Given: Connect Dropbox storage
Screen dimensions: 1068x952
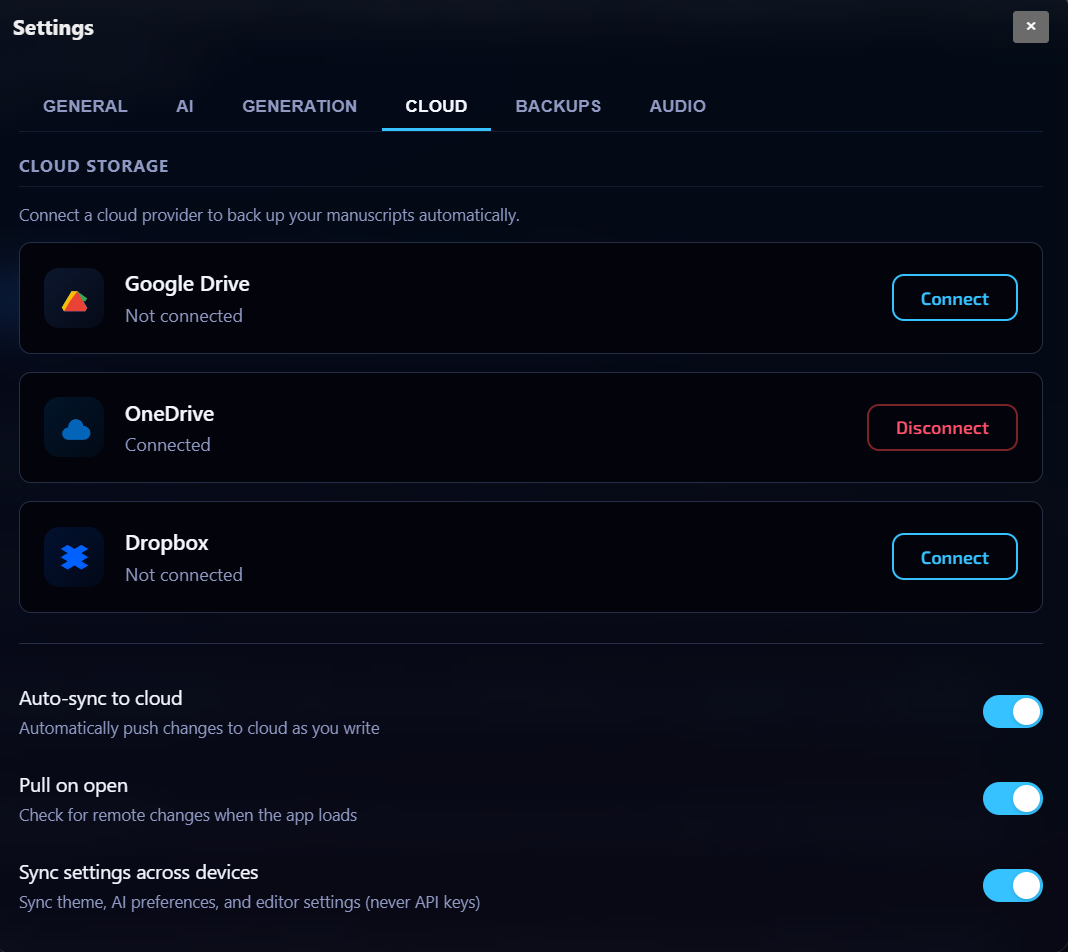Looking at the screenshot, I should pos(954,557).
